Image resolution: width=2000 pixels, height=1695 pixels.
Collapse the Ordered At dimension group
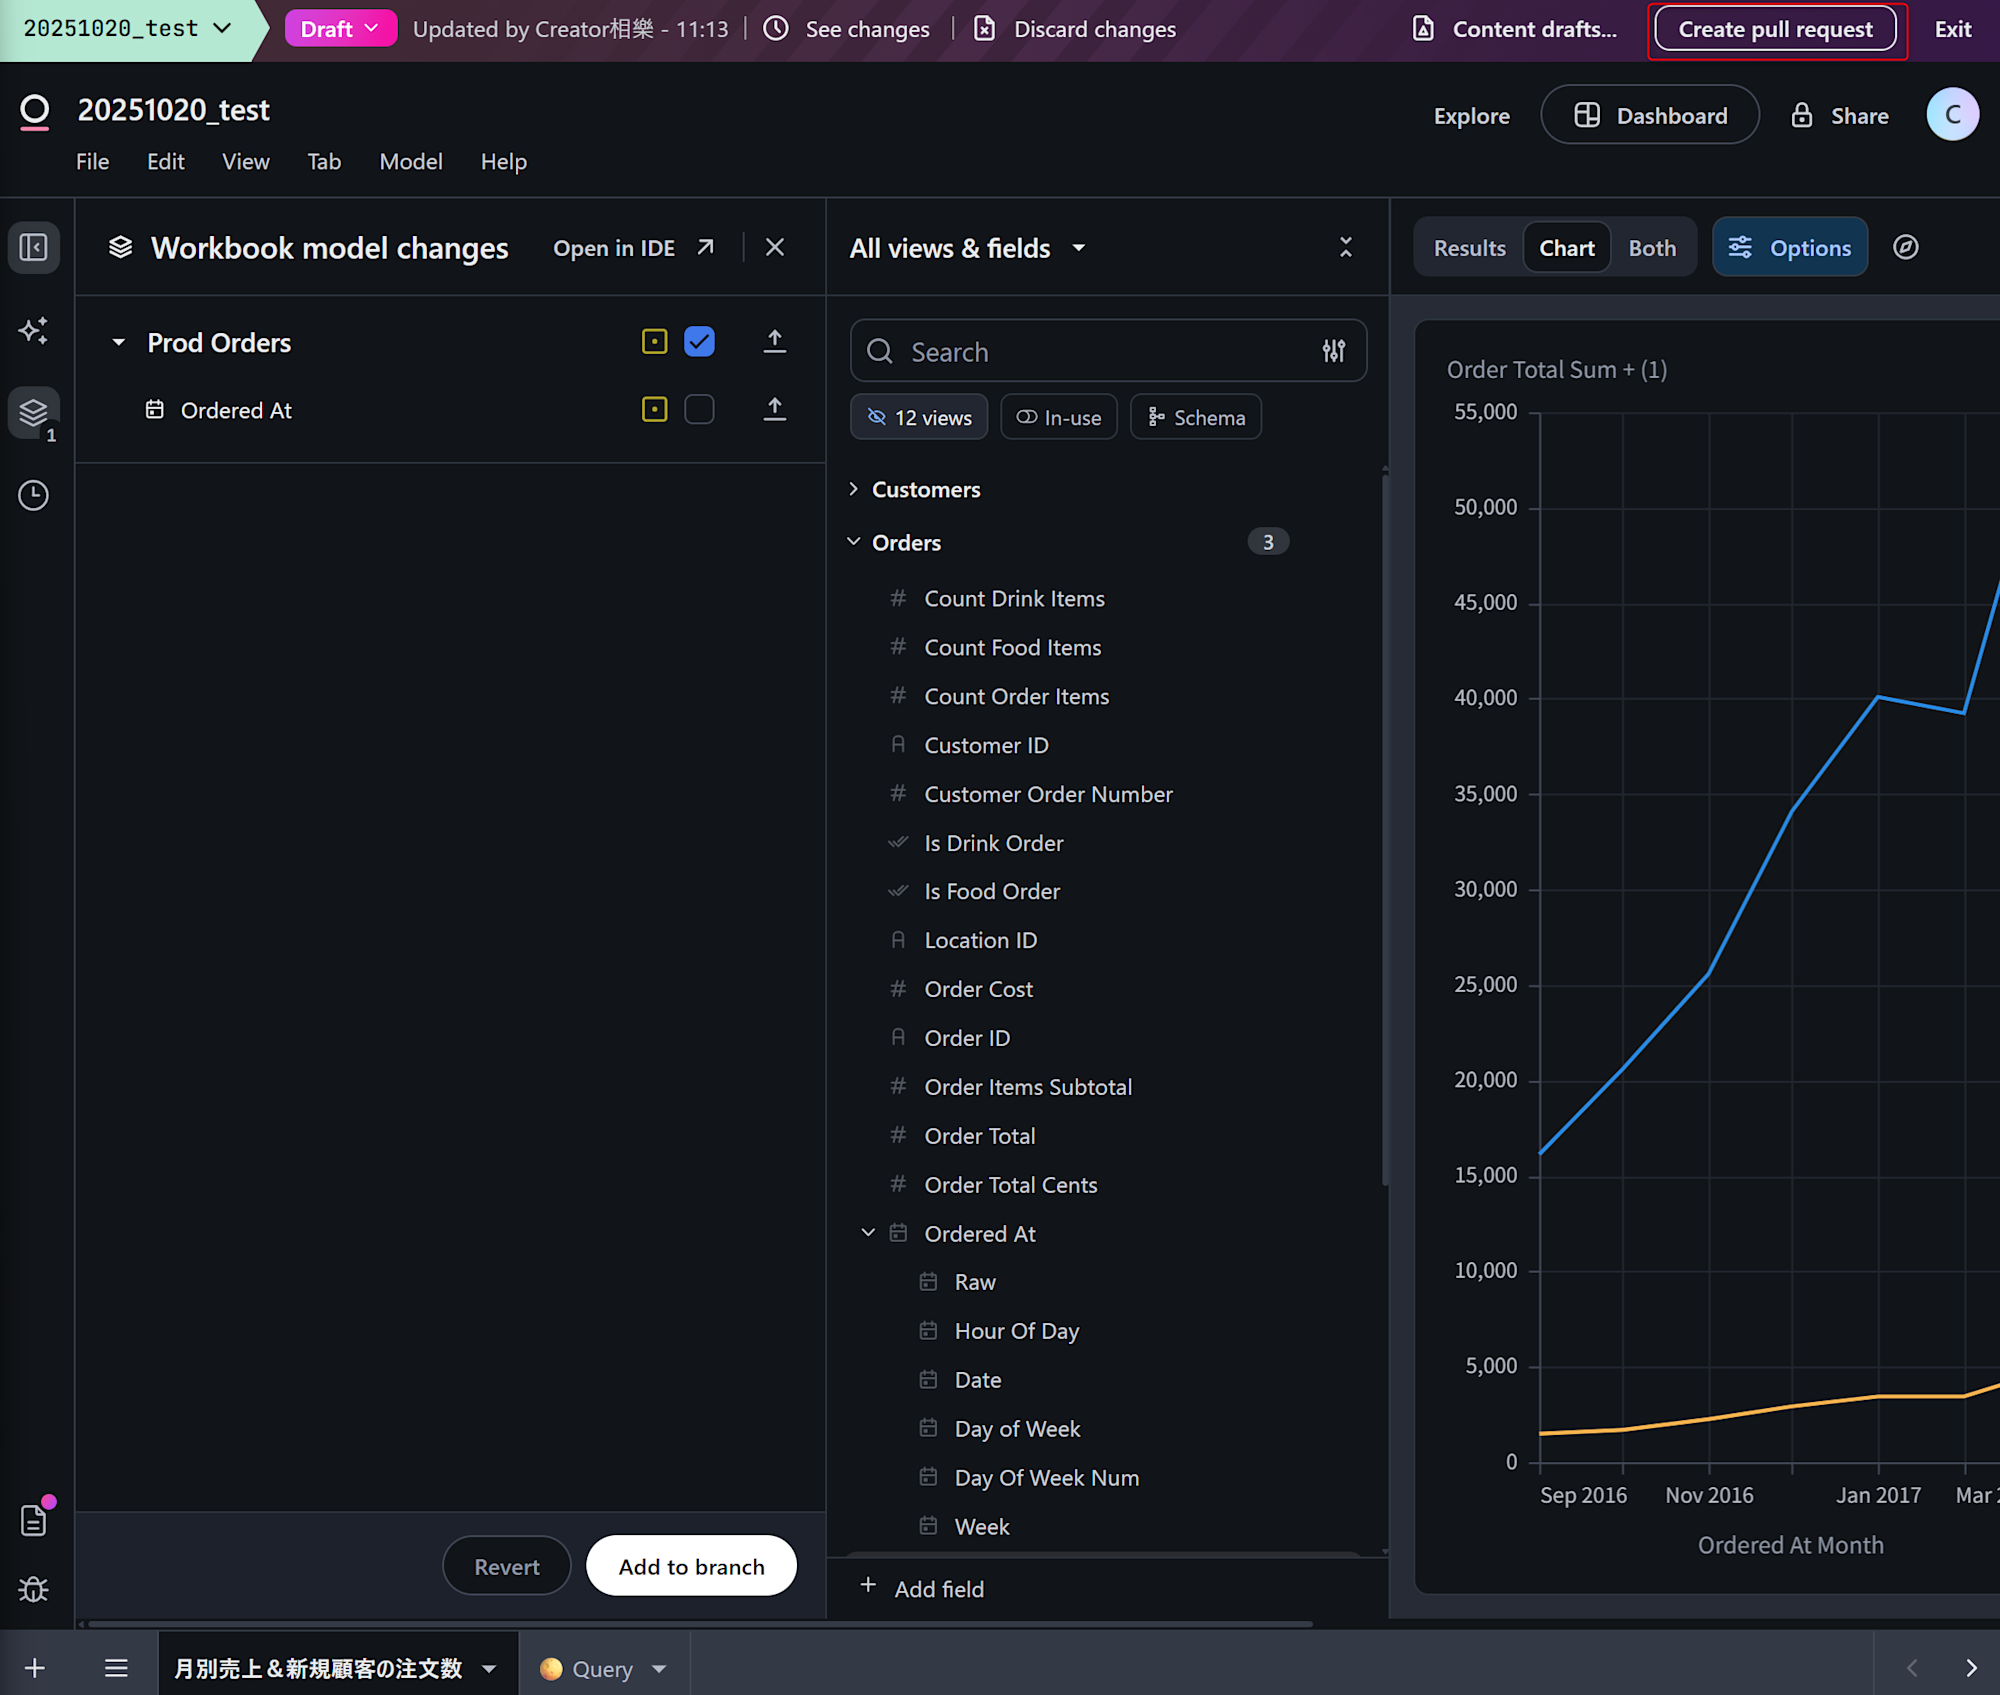[x=868, y=1233]
